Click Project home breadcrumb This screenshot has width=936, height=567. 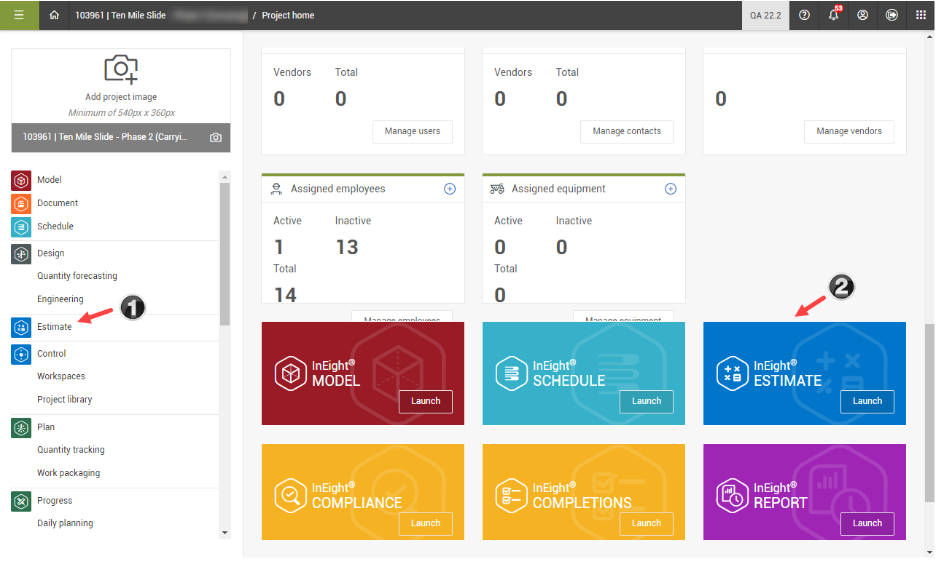(x=288, y=15)
